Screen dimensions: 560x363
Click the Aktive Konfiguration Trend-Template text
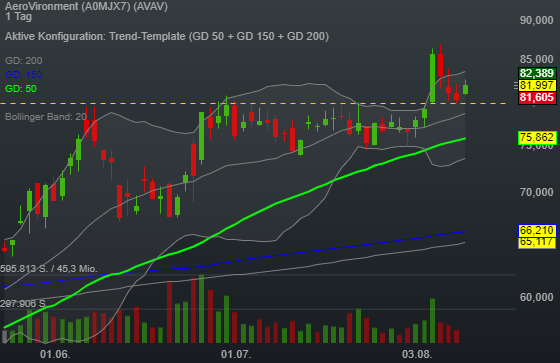tap(167, 36)
